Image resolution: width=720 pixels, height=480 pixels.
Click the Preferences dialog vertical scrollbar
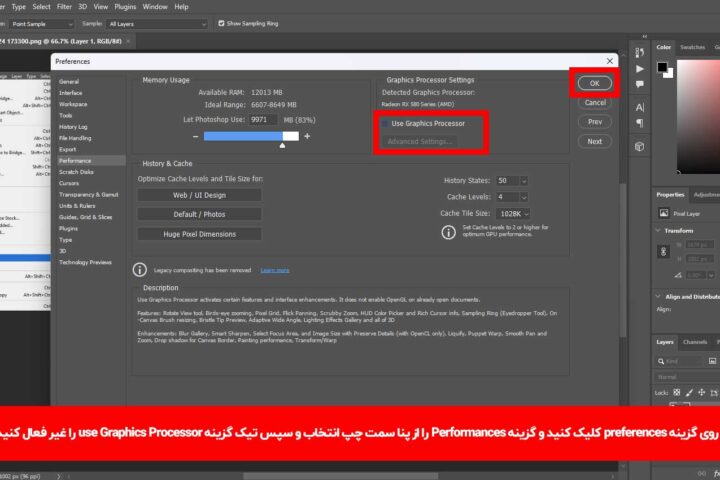coord(623,260)
